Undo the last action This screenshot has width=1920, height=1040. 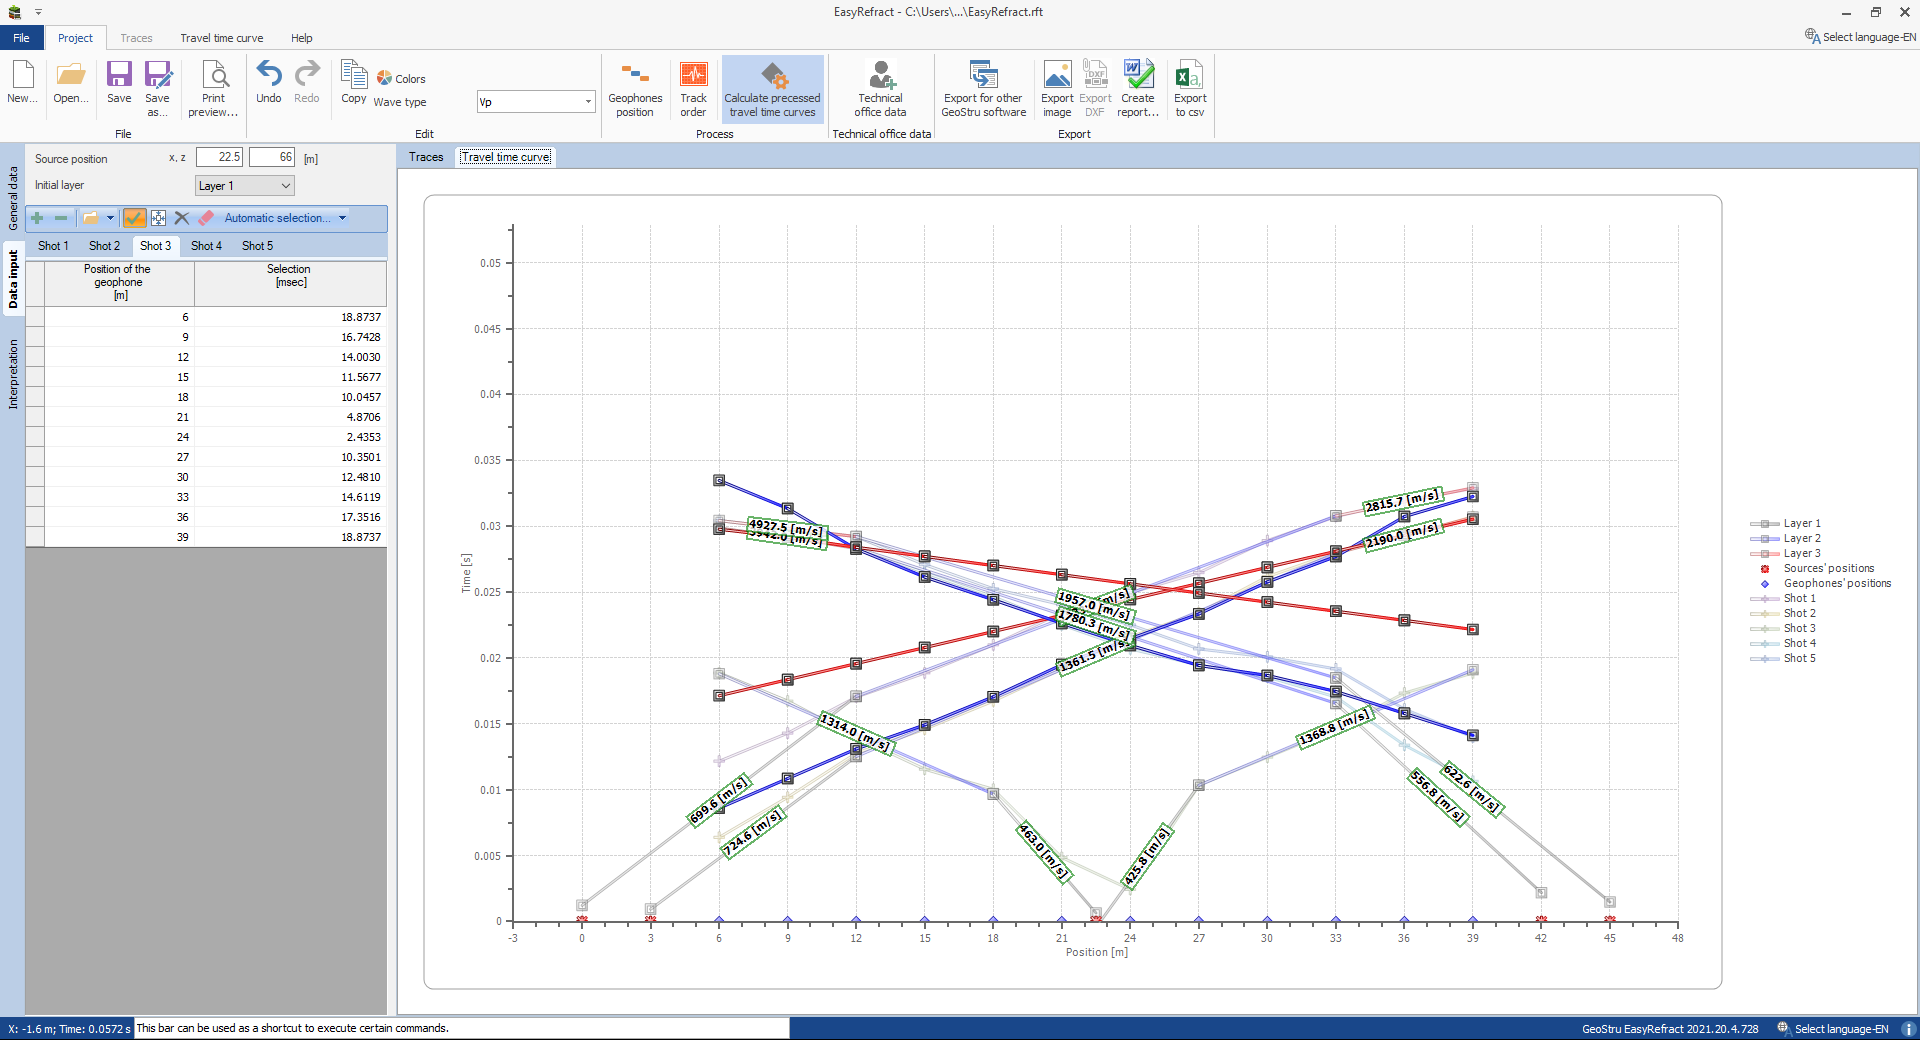point(268,82)
